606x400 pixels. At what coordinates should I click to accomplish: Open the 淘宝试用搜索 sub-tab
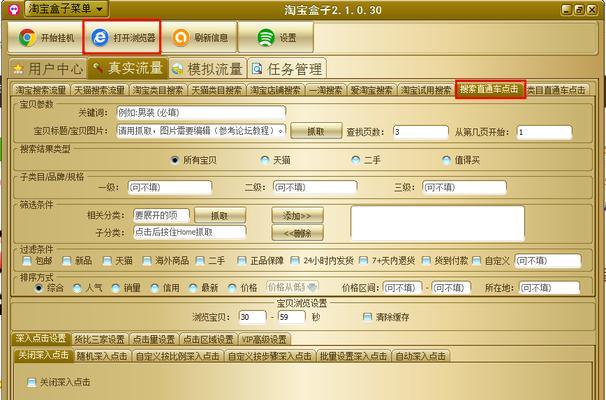pos(426,90)
